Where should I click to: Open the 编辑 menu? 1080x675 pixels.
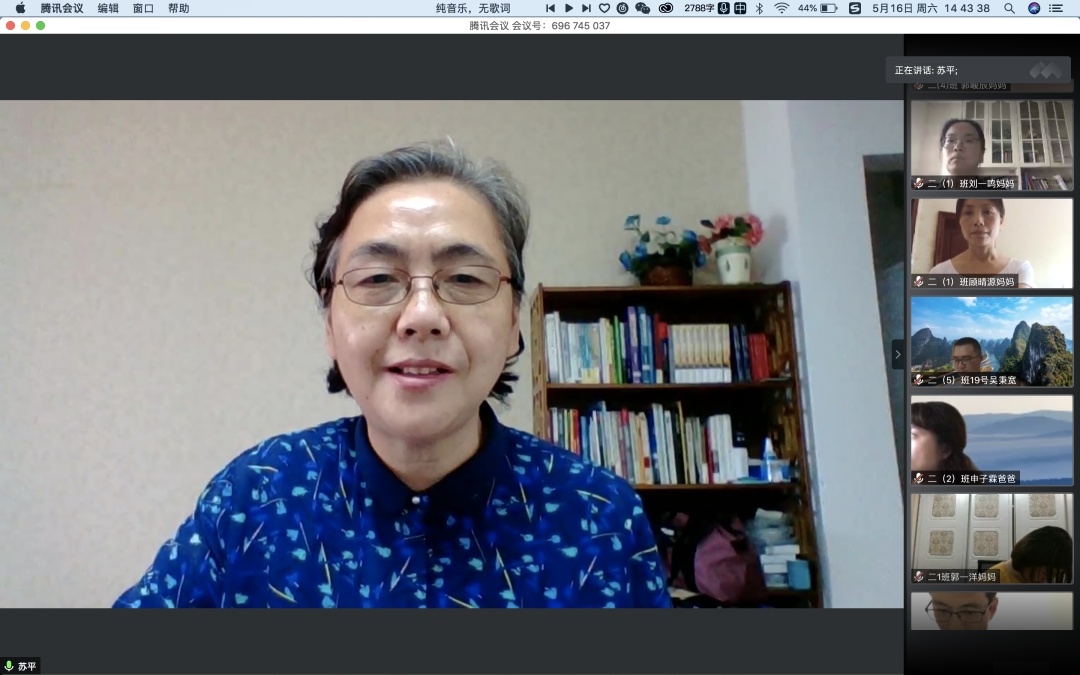click(x=108, y=8)
